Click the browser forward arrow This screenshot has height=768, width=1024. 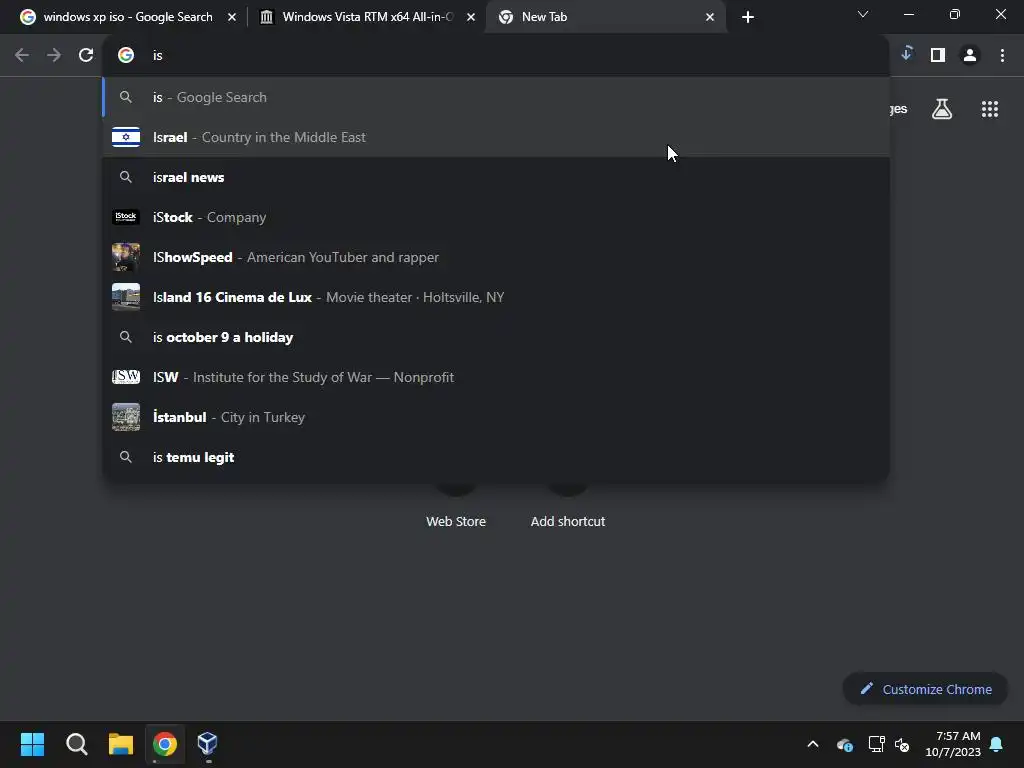point(54,56)
